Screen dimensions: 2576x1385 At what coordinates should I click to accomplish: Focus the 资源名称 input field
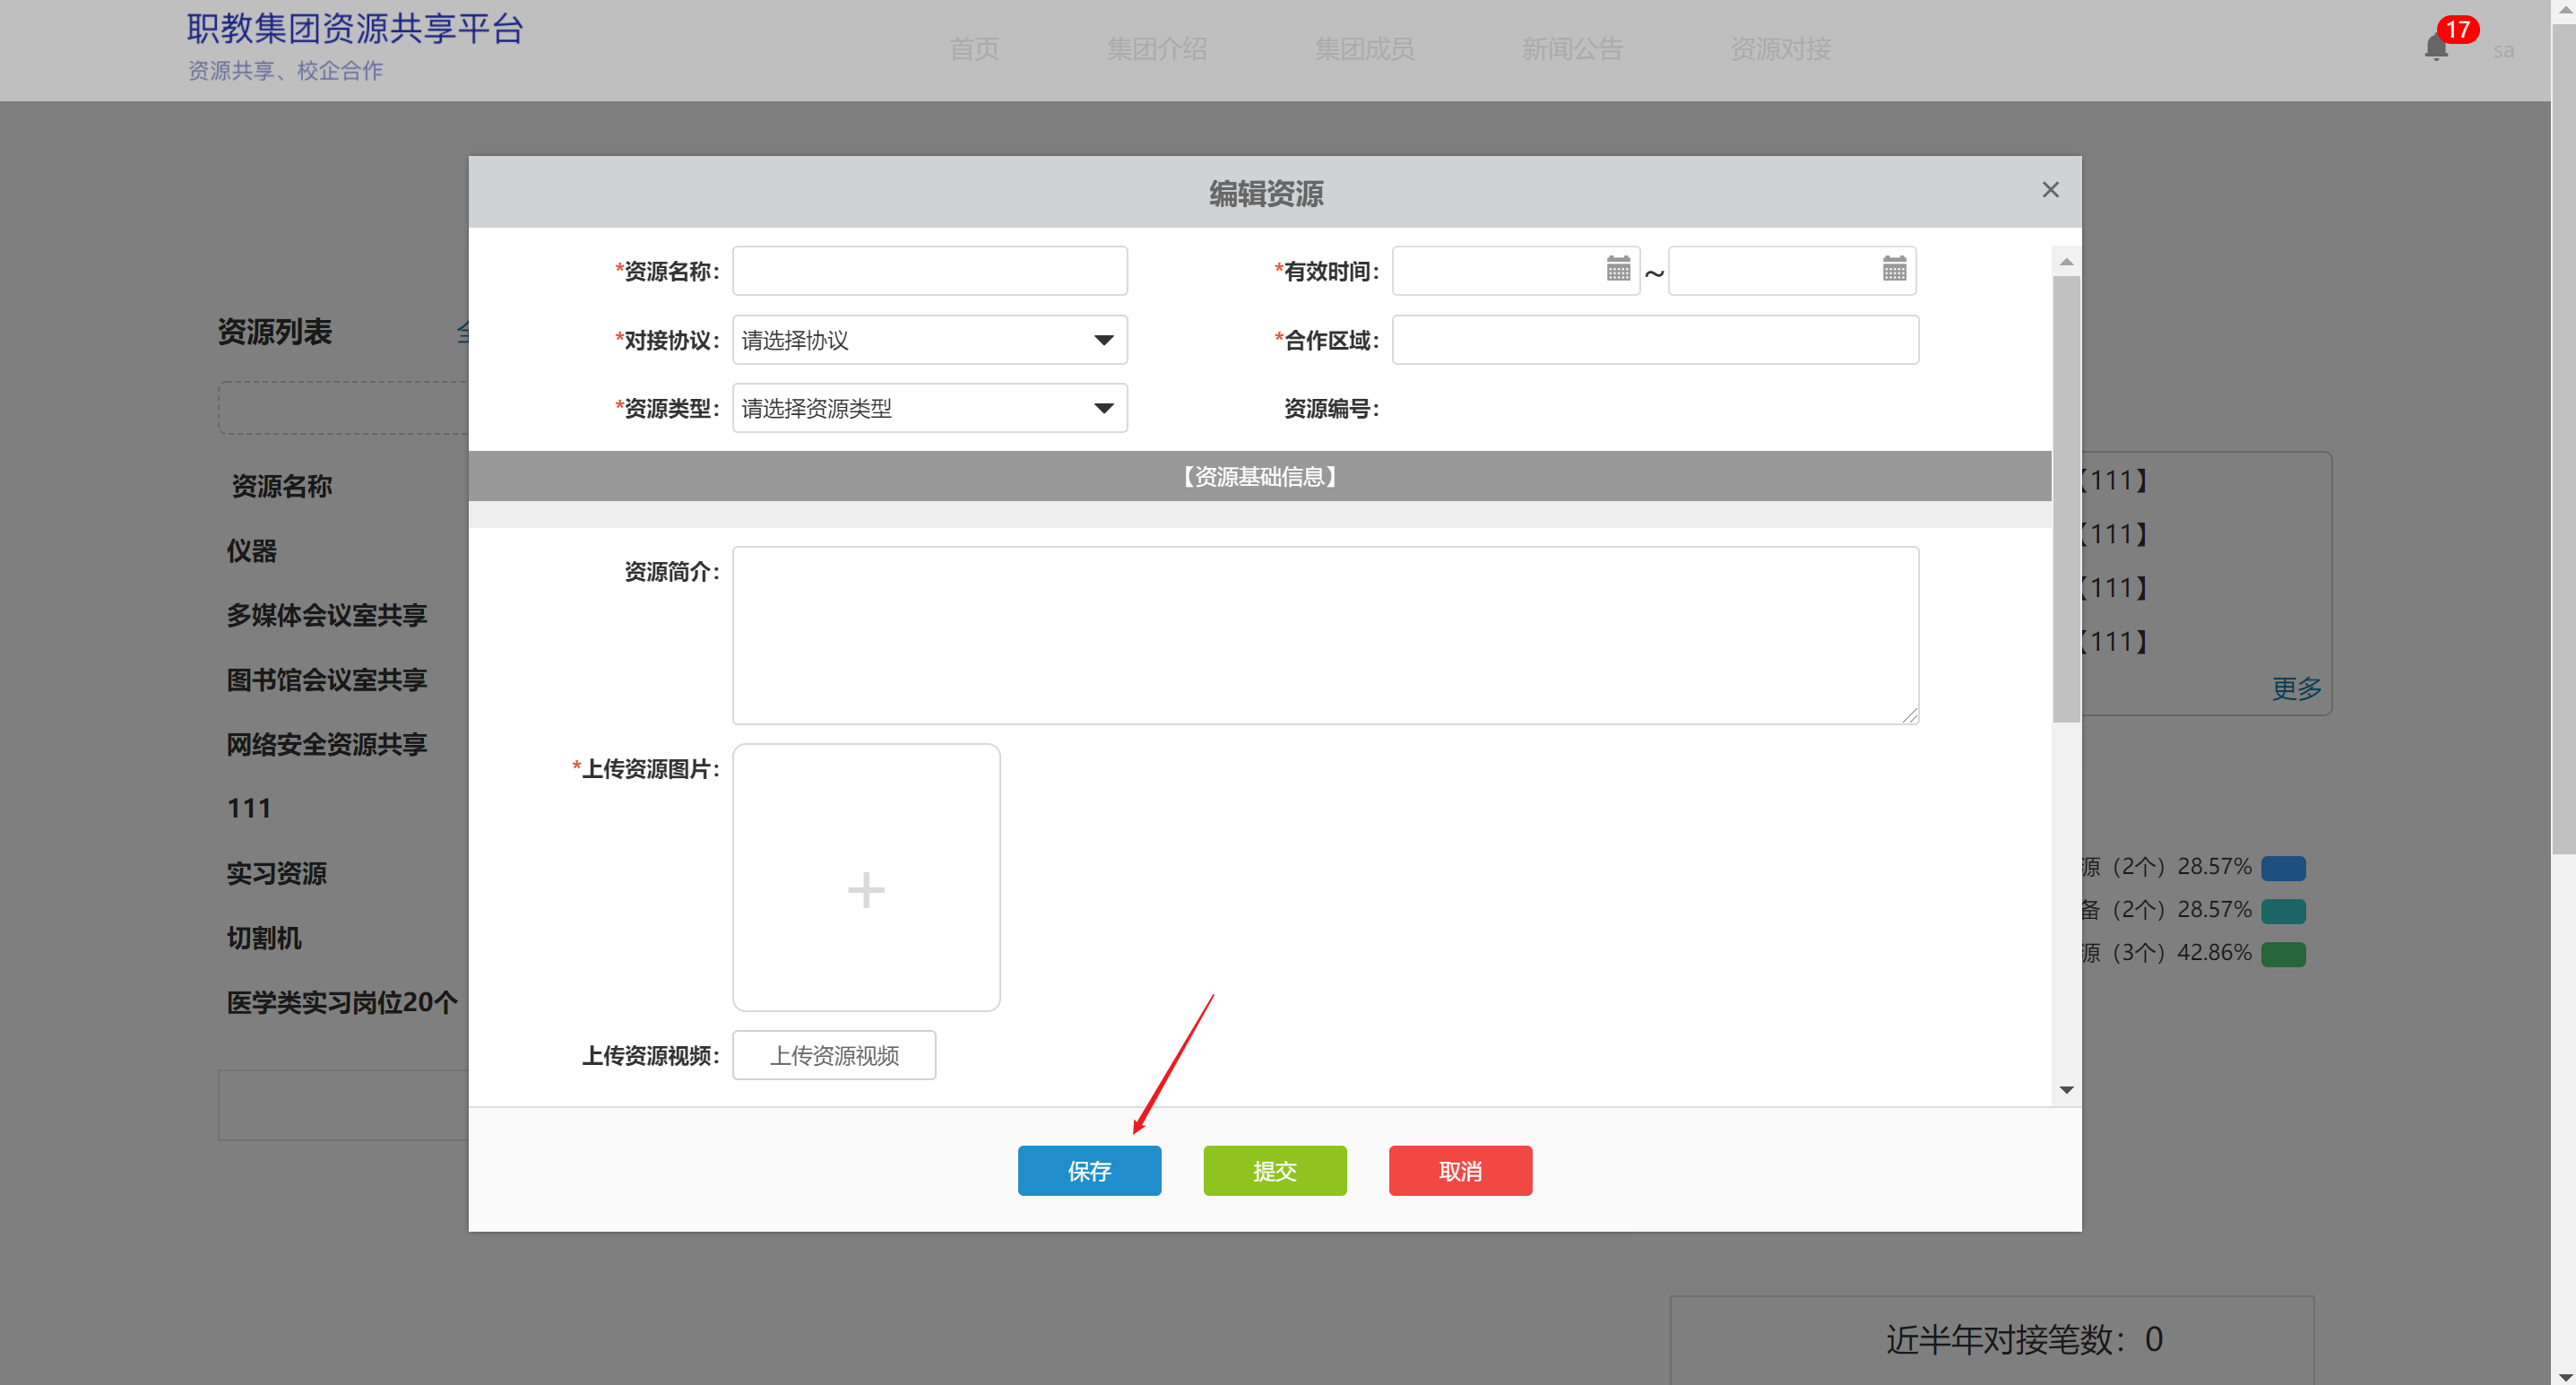(929, 271)
